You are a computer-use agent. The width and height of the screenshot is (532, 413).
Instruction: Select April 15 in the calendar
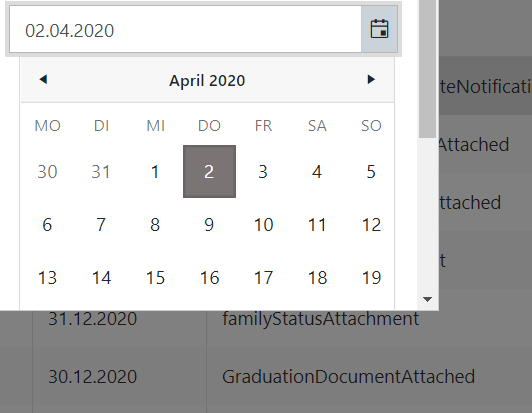(x=155, y=278)
